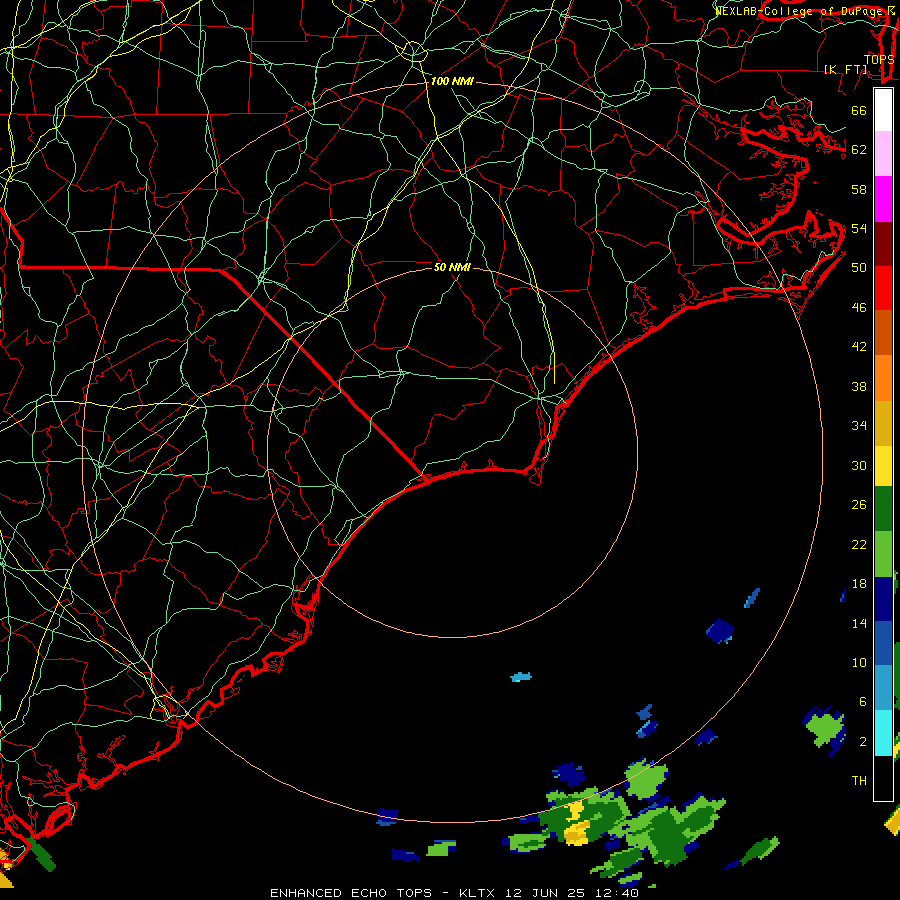Pick the dark orange legend band
Image resolution: width=900 pixels, height=900 pixels.
click(x=883, y=333)
